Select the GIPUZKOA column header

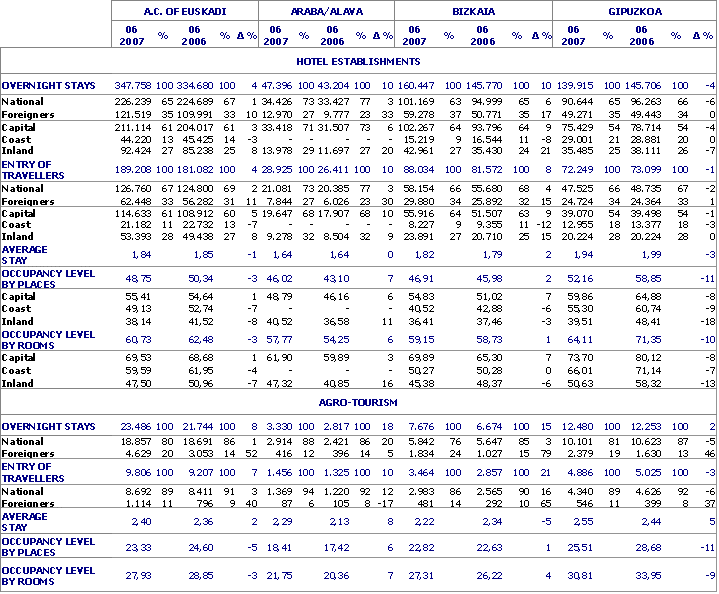635,10
